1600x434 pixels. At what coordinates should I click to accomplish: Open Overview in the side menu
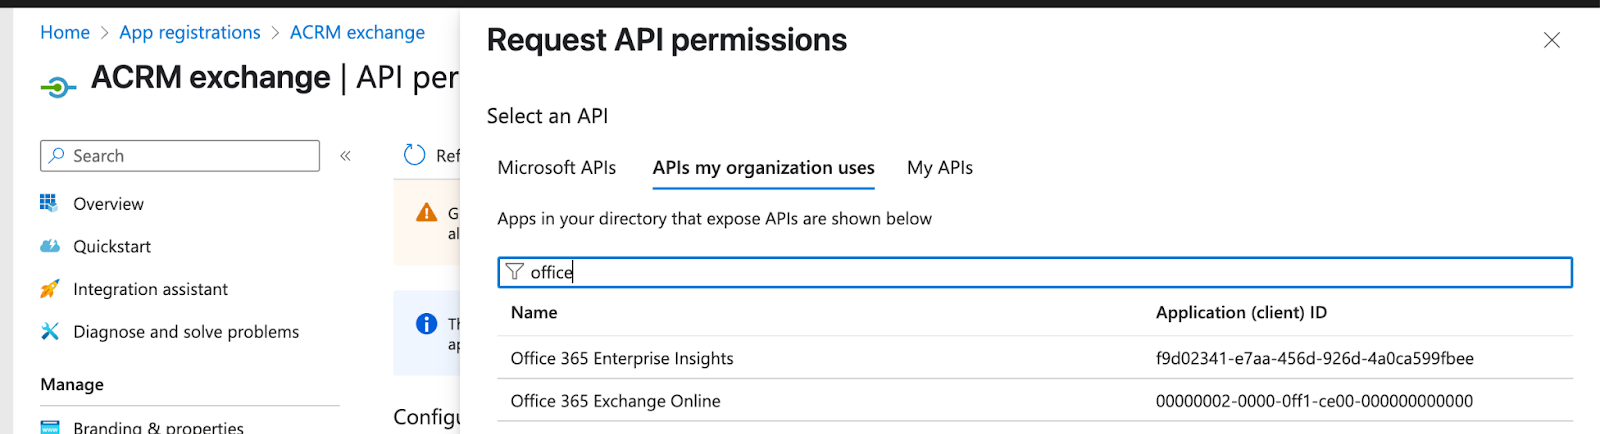(108, 204)
